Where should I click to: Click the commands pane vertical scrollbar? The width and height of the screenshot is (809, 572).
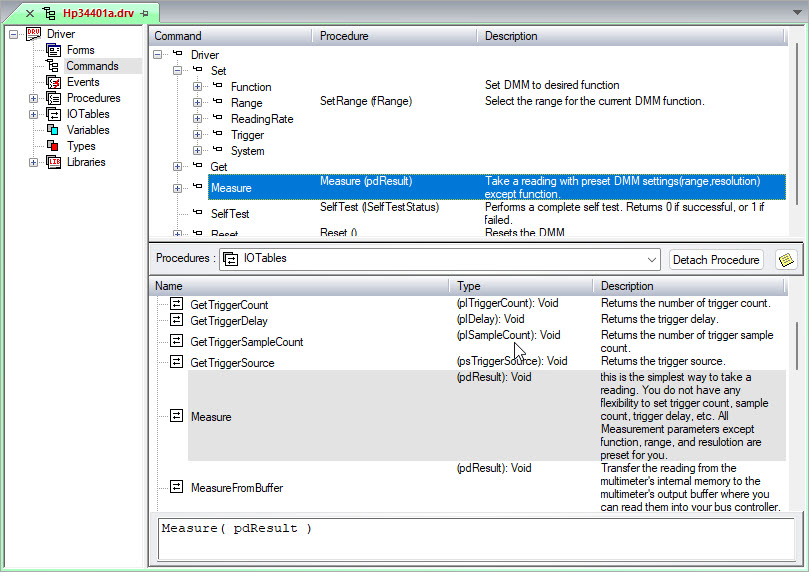click(x=798, y=124)
